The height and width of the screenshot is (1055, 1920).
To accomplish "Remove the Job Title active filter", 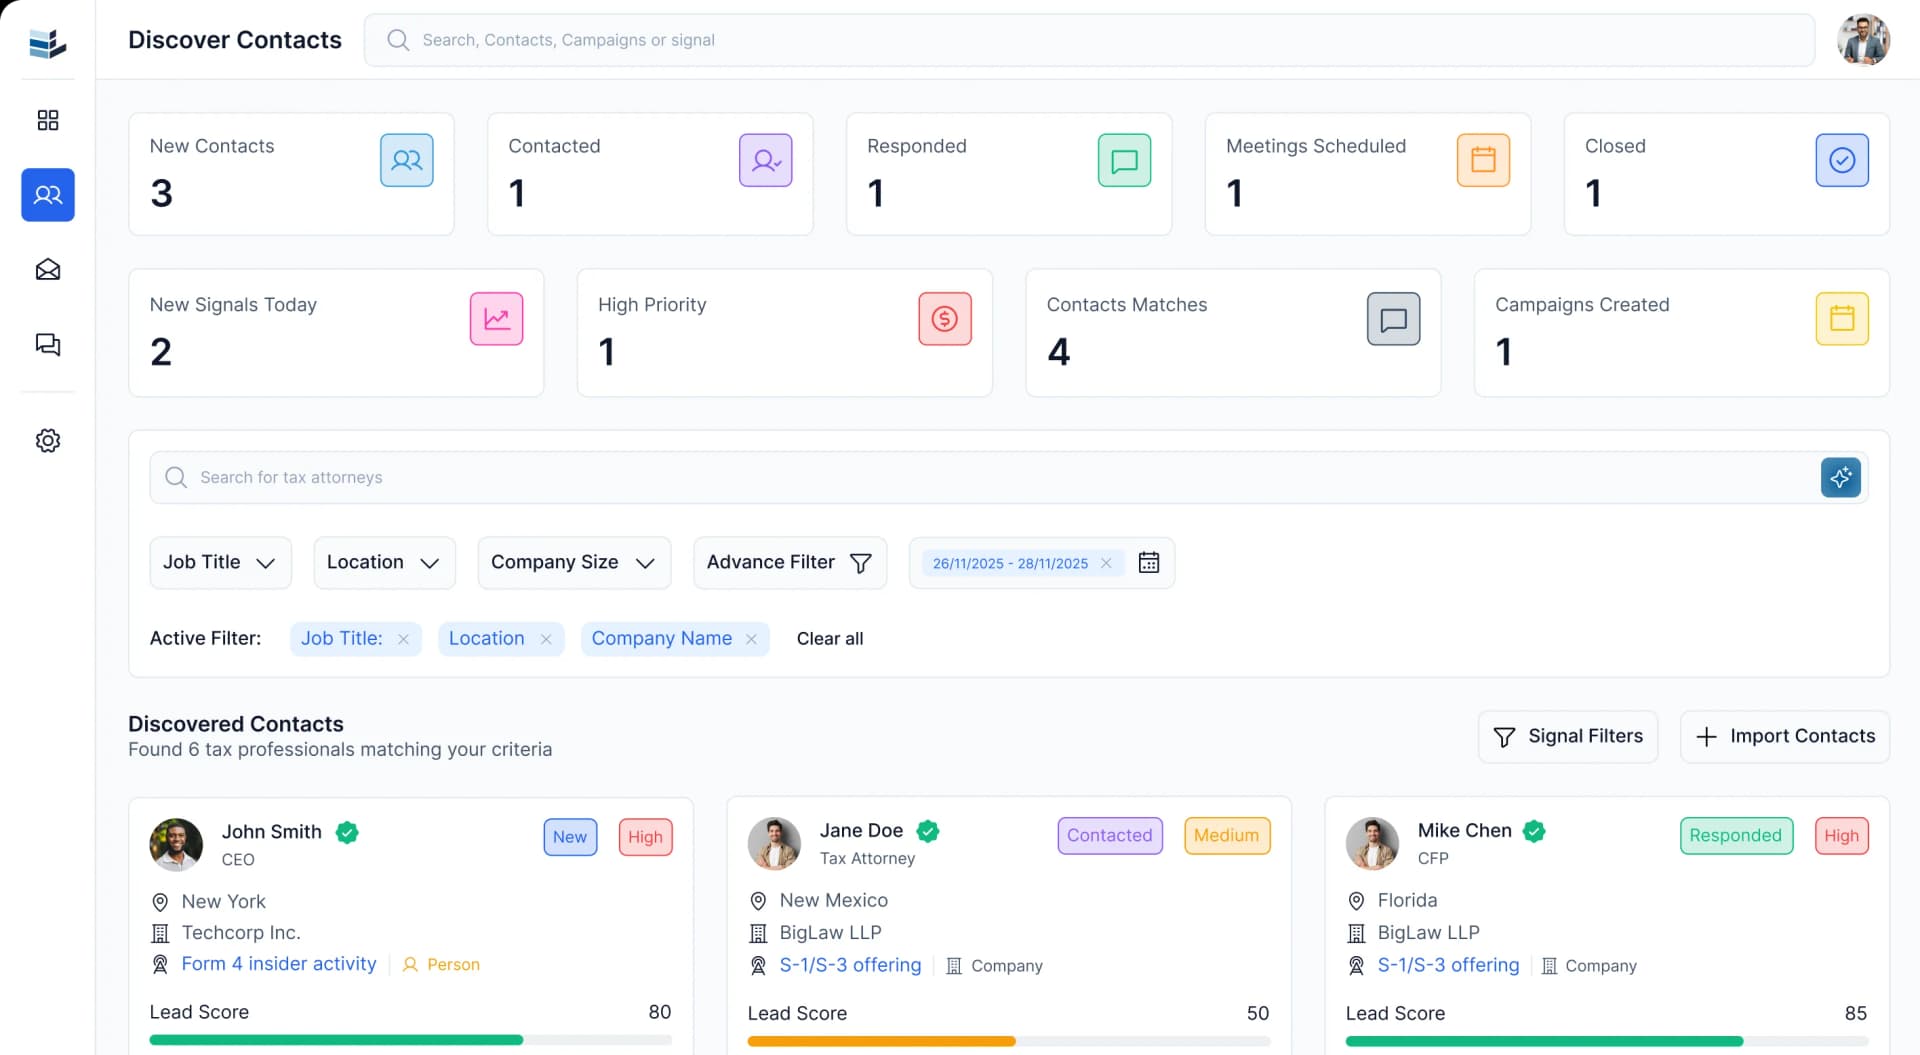I will tap(403, 639).
